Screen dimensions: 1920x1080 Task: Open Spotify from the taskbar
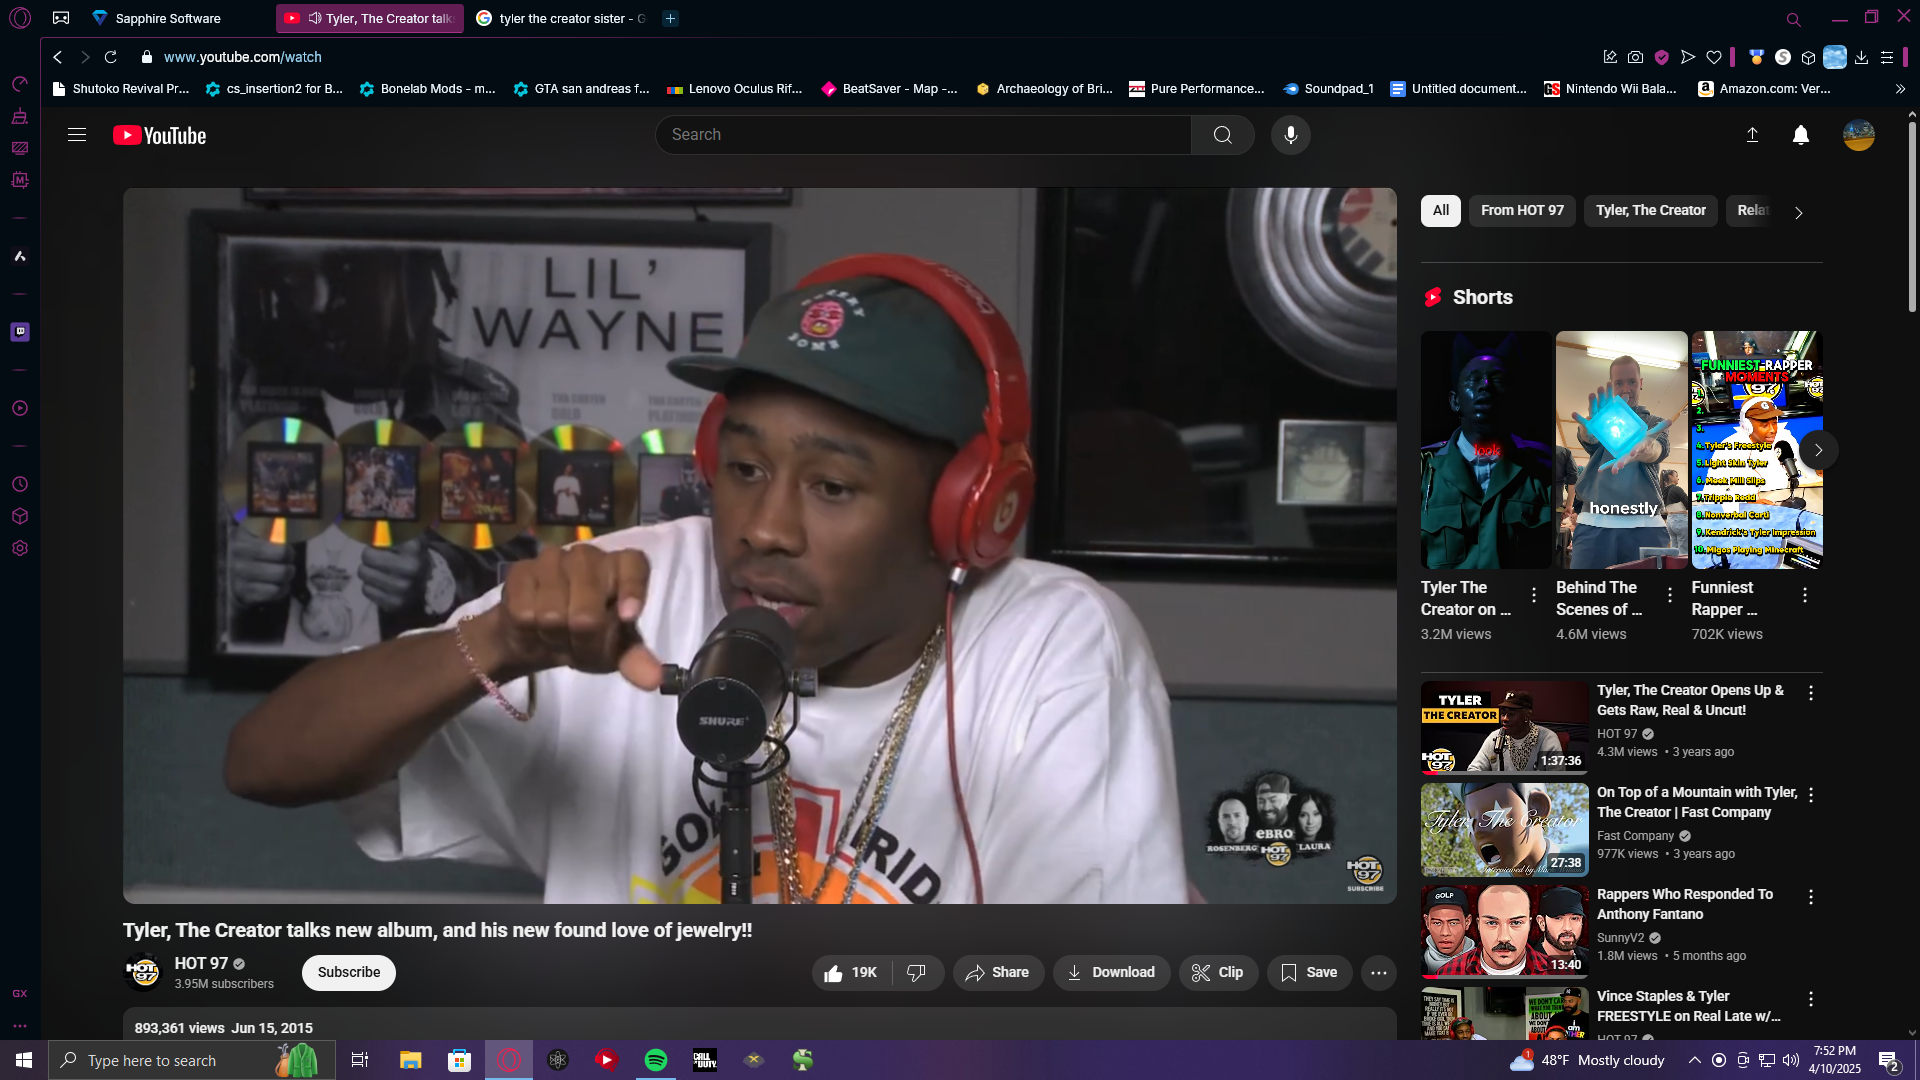(656, 1060)
